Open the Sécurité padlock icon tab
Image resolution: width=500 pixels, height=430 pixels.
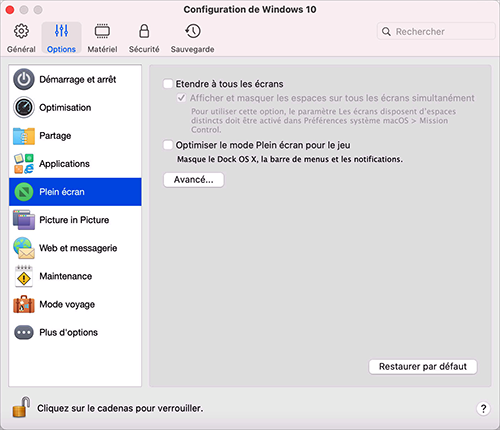tap(144, 31)
